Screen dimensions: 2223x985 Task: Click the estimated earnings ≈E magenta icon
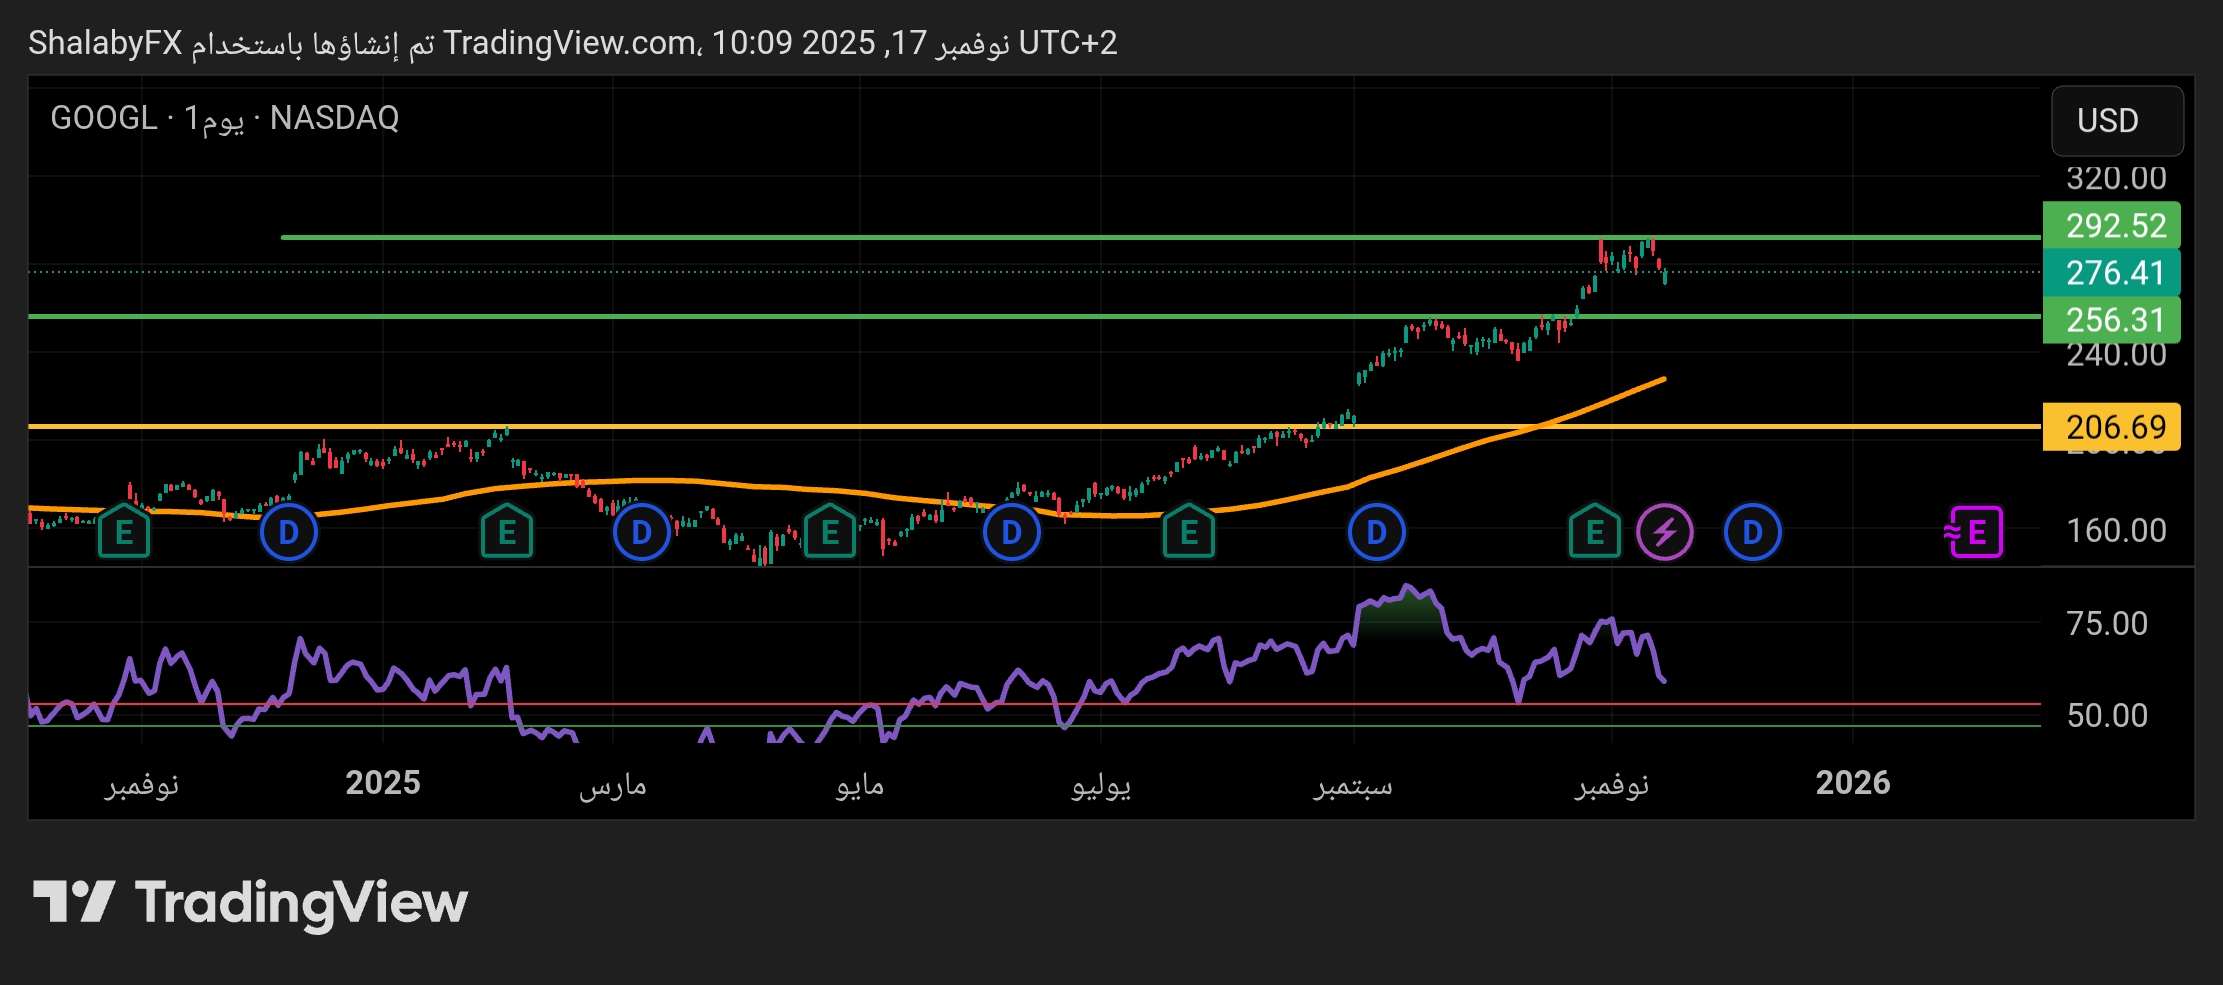(x=1974, y=532)
